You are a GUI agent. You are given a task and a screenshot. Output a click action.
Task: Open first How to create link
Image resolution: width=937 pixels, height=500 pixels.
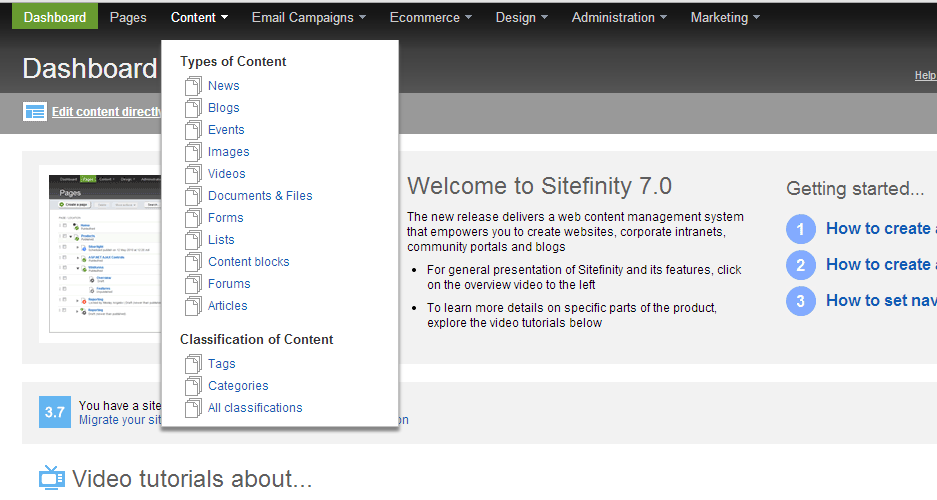(x=881, y=229)
